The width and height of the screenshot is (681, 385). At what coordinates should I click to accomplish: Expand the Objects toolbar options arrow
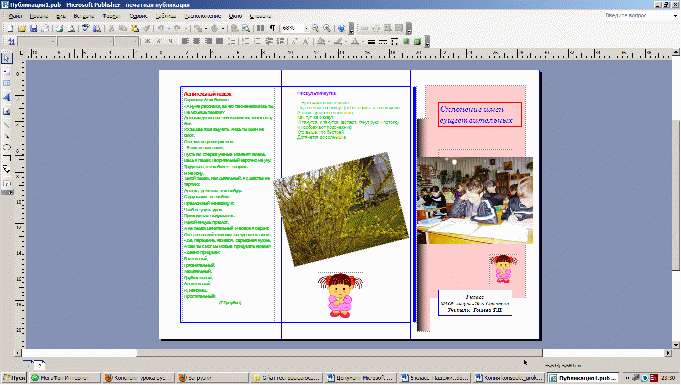(8, 192)
